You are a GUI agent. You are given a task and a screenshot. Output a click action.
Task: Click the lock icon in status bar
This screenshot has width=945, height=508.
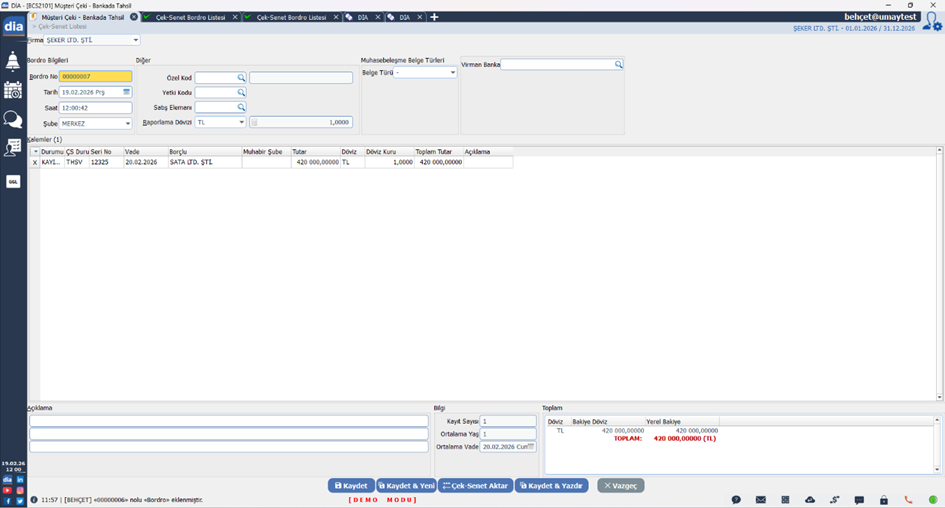pyautogui.click(x=884, y=499)
